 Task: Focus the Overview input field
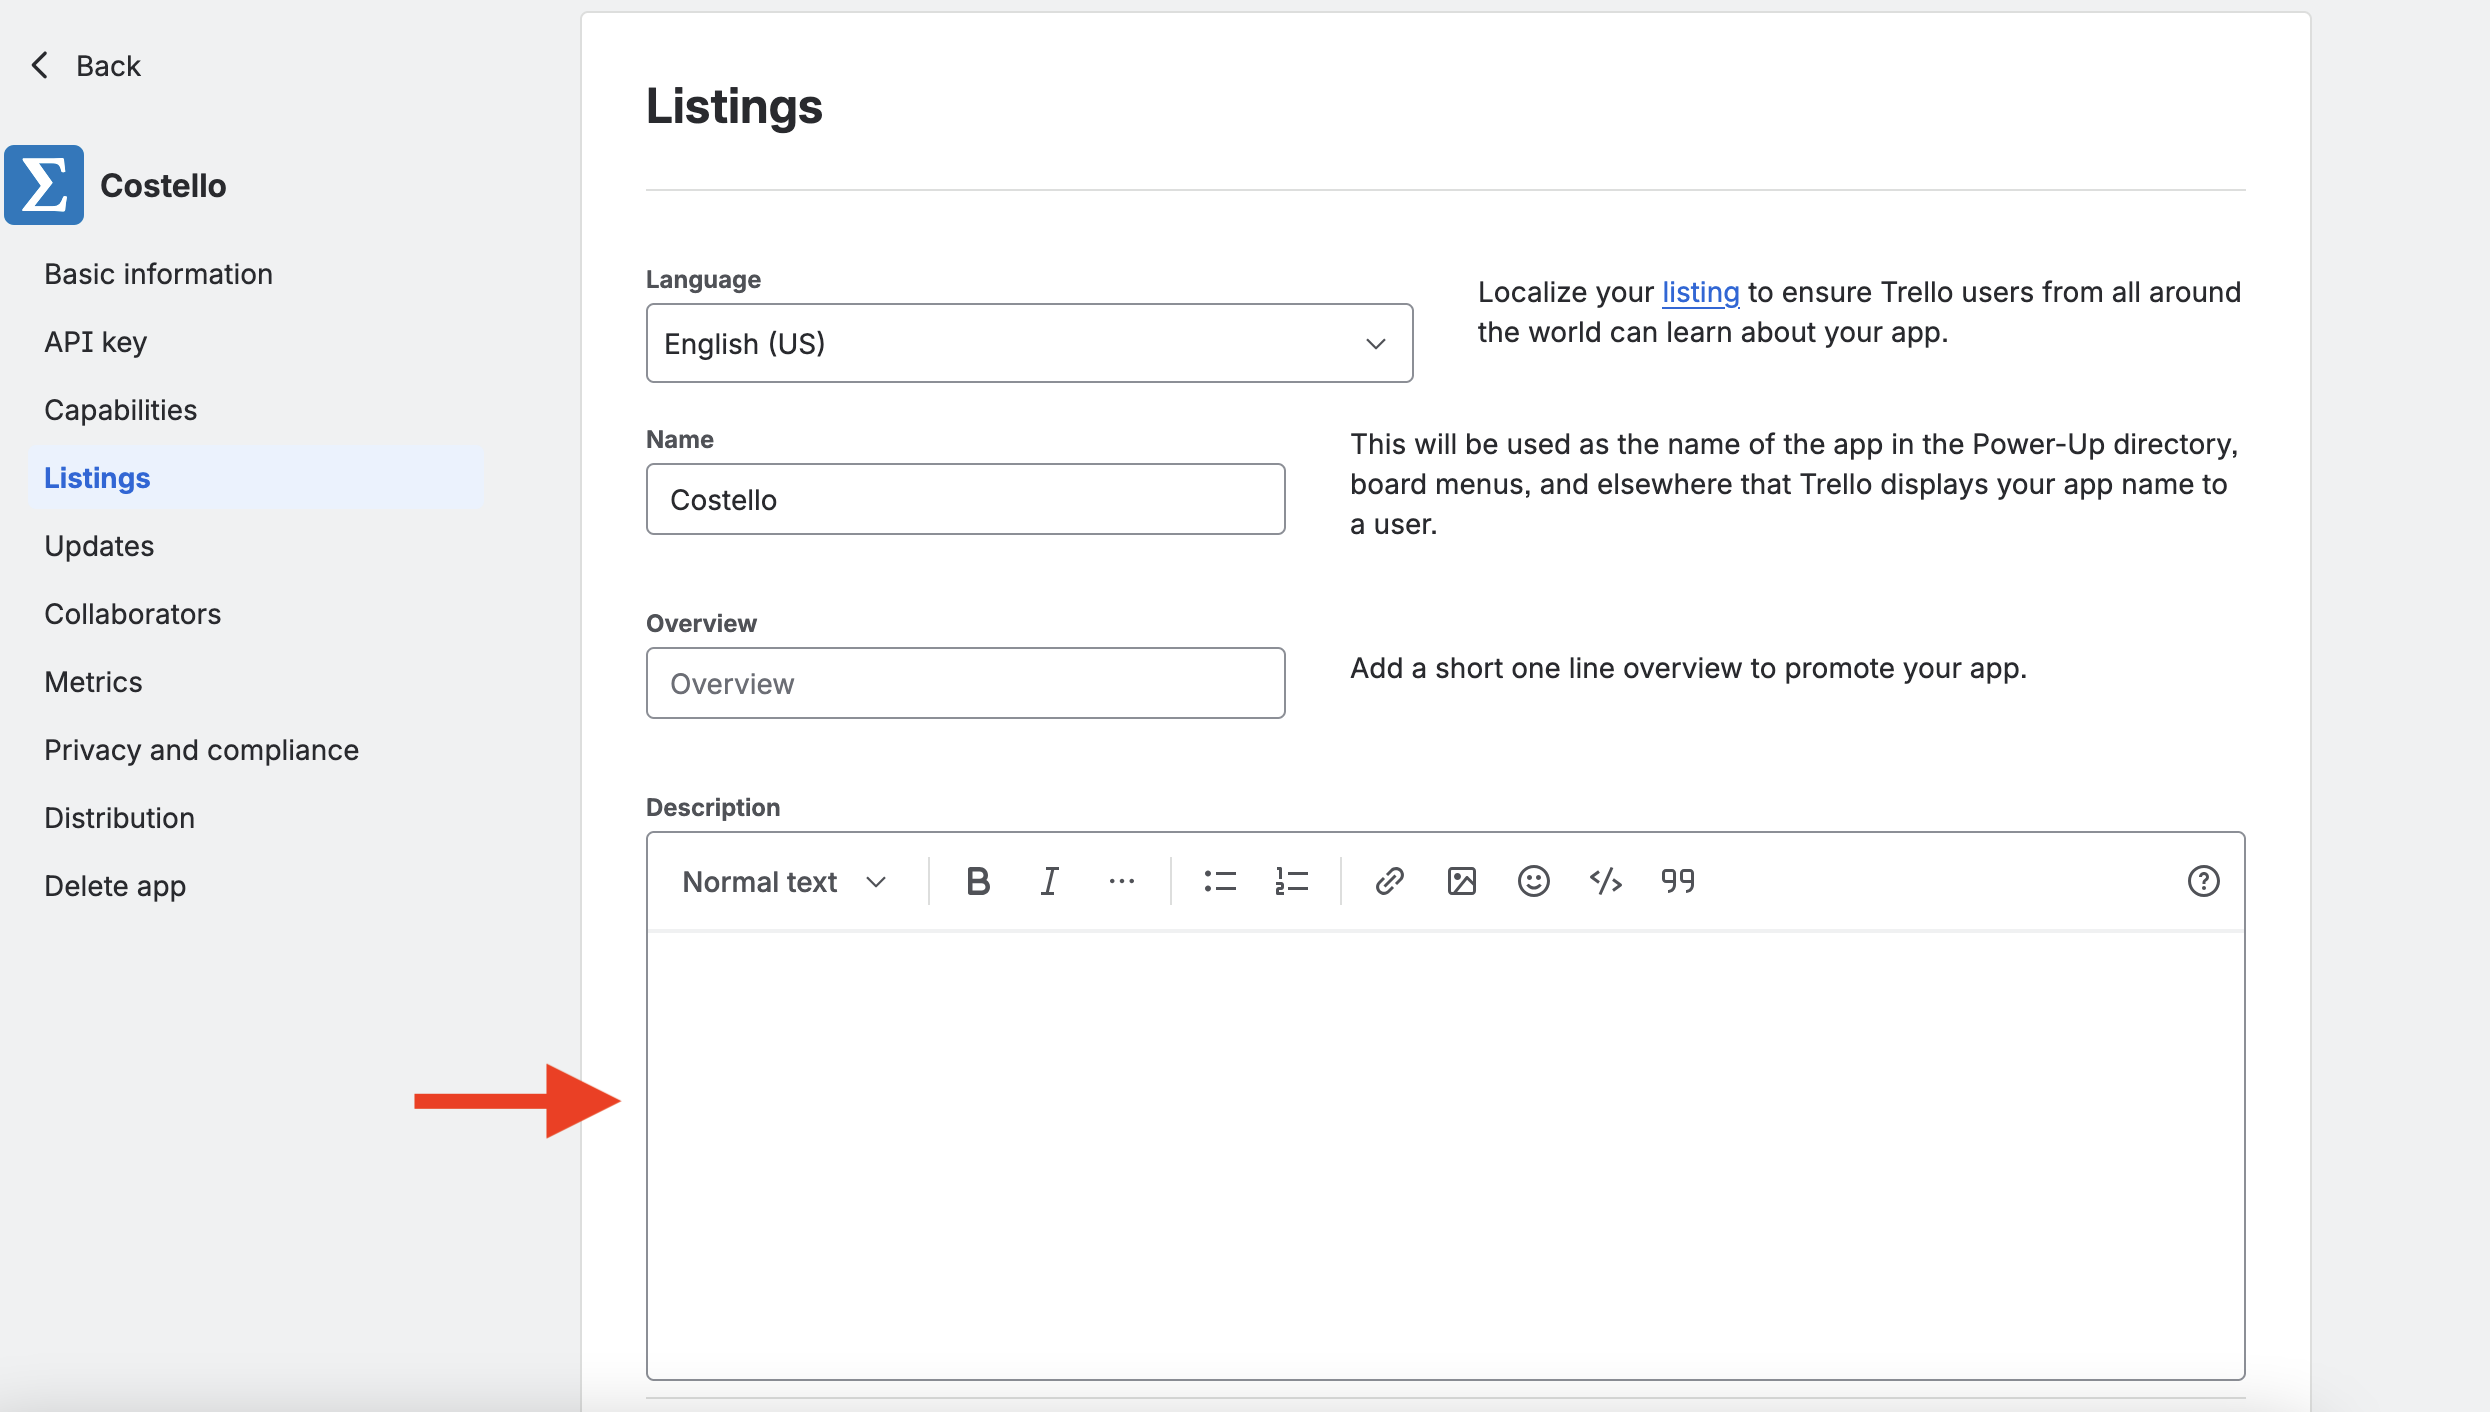pos(965,683)
